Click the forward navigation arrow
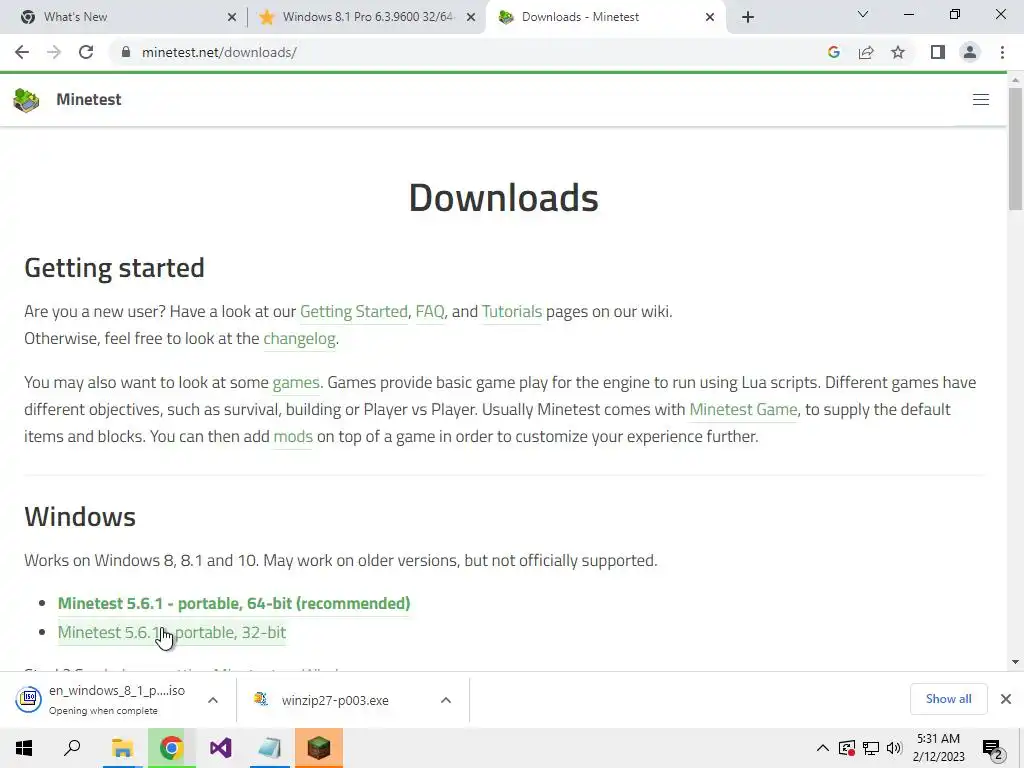 pyautogui.click(x=54, y=52)
